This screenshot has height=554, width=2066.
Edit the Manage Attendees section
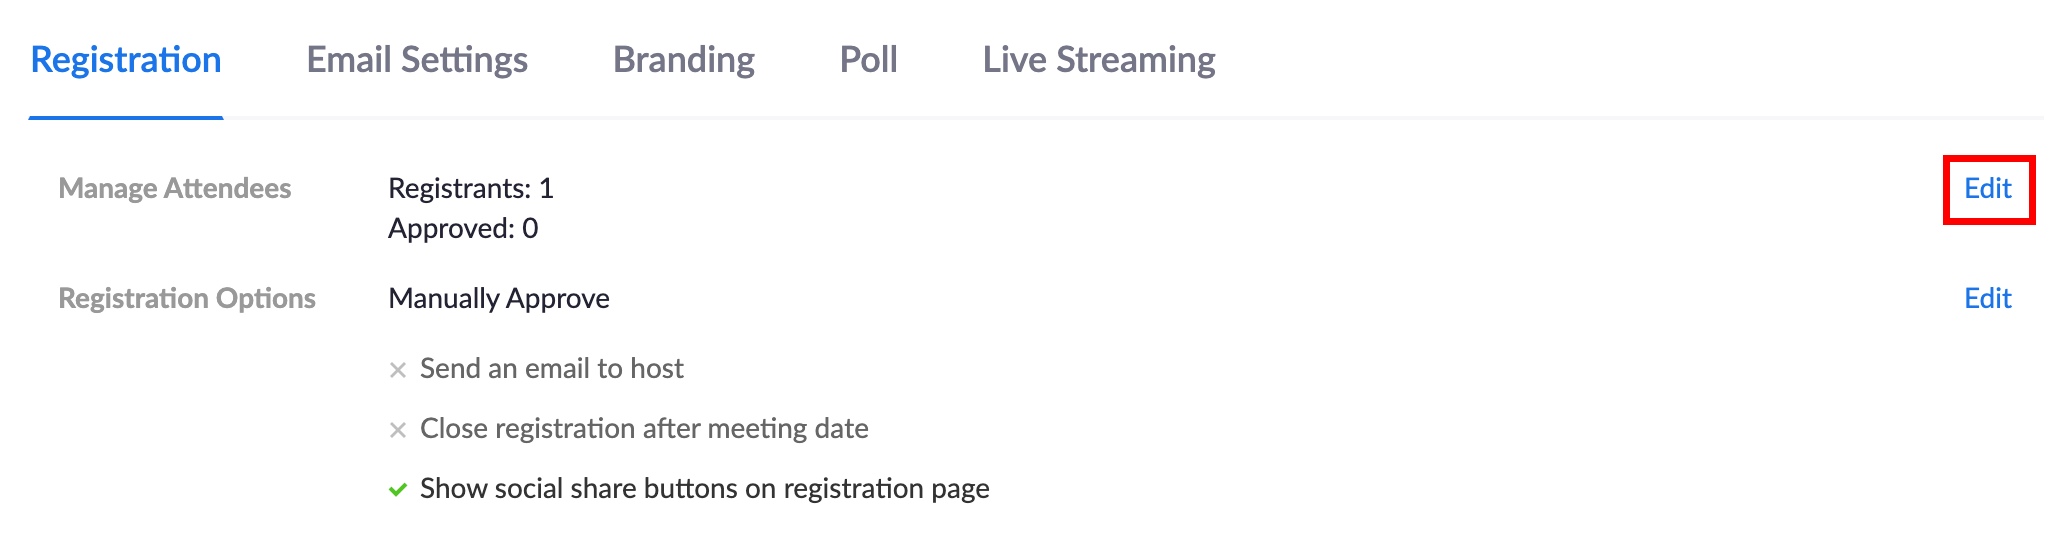[1987, 189]
